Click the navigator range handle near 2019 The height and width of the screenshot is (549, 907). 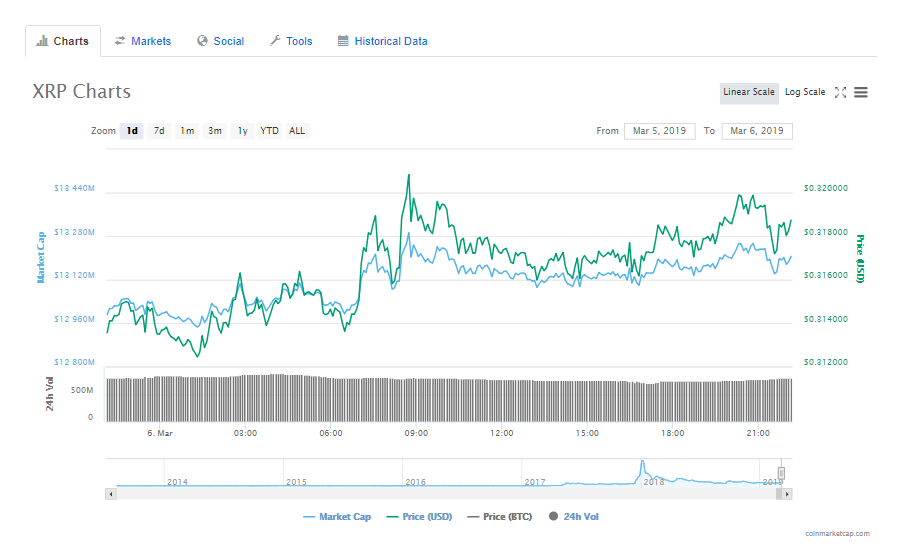click(781, 473)
